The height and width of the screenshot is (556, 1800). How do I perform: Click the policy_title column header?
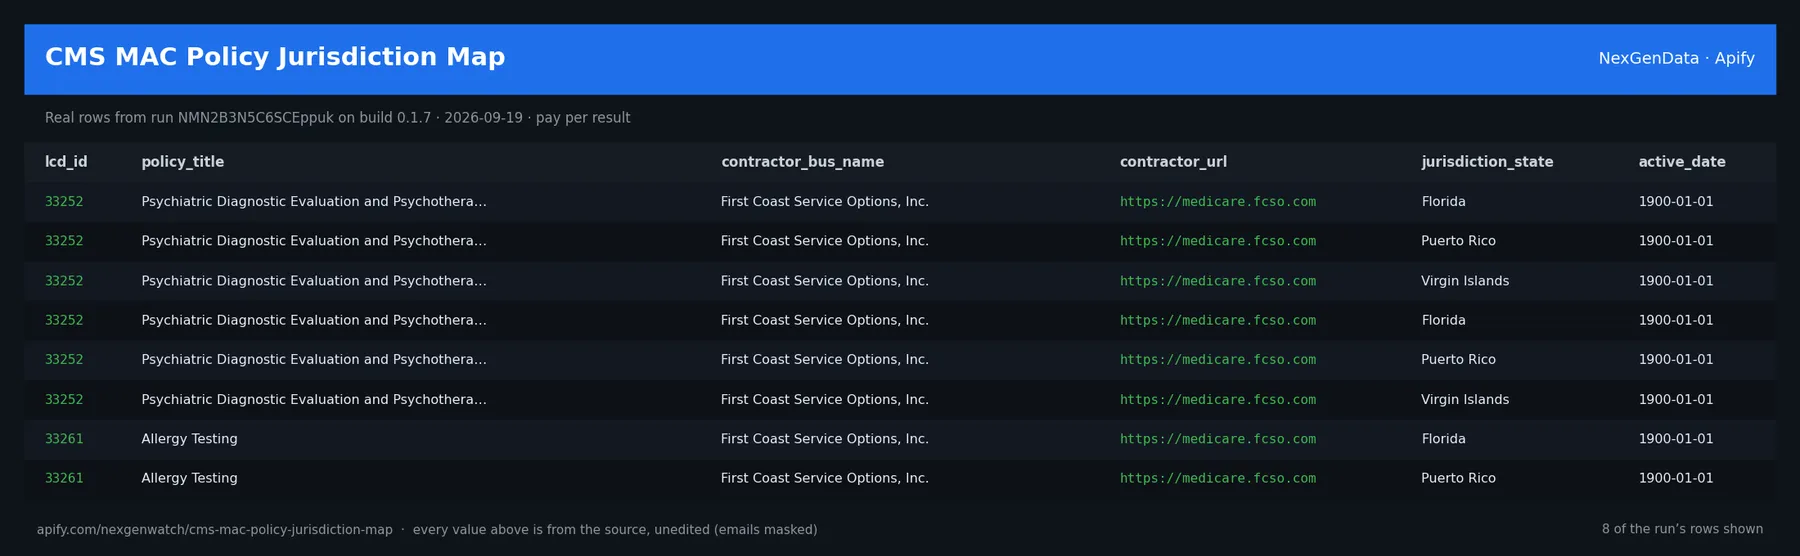coord(183,162)
